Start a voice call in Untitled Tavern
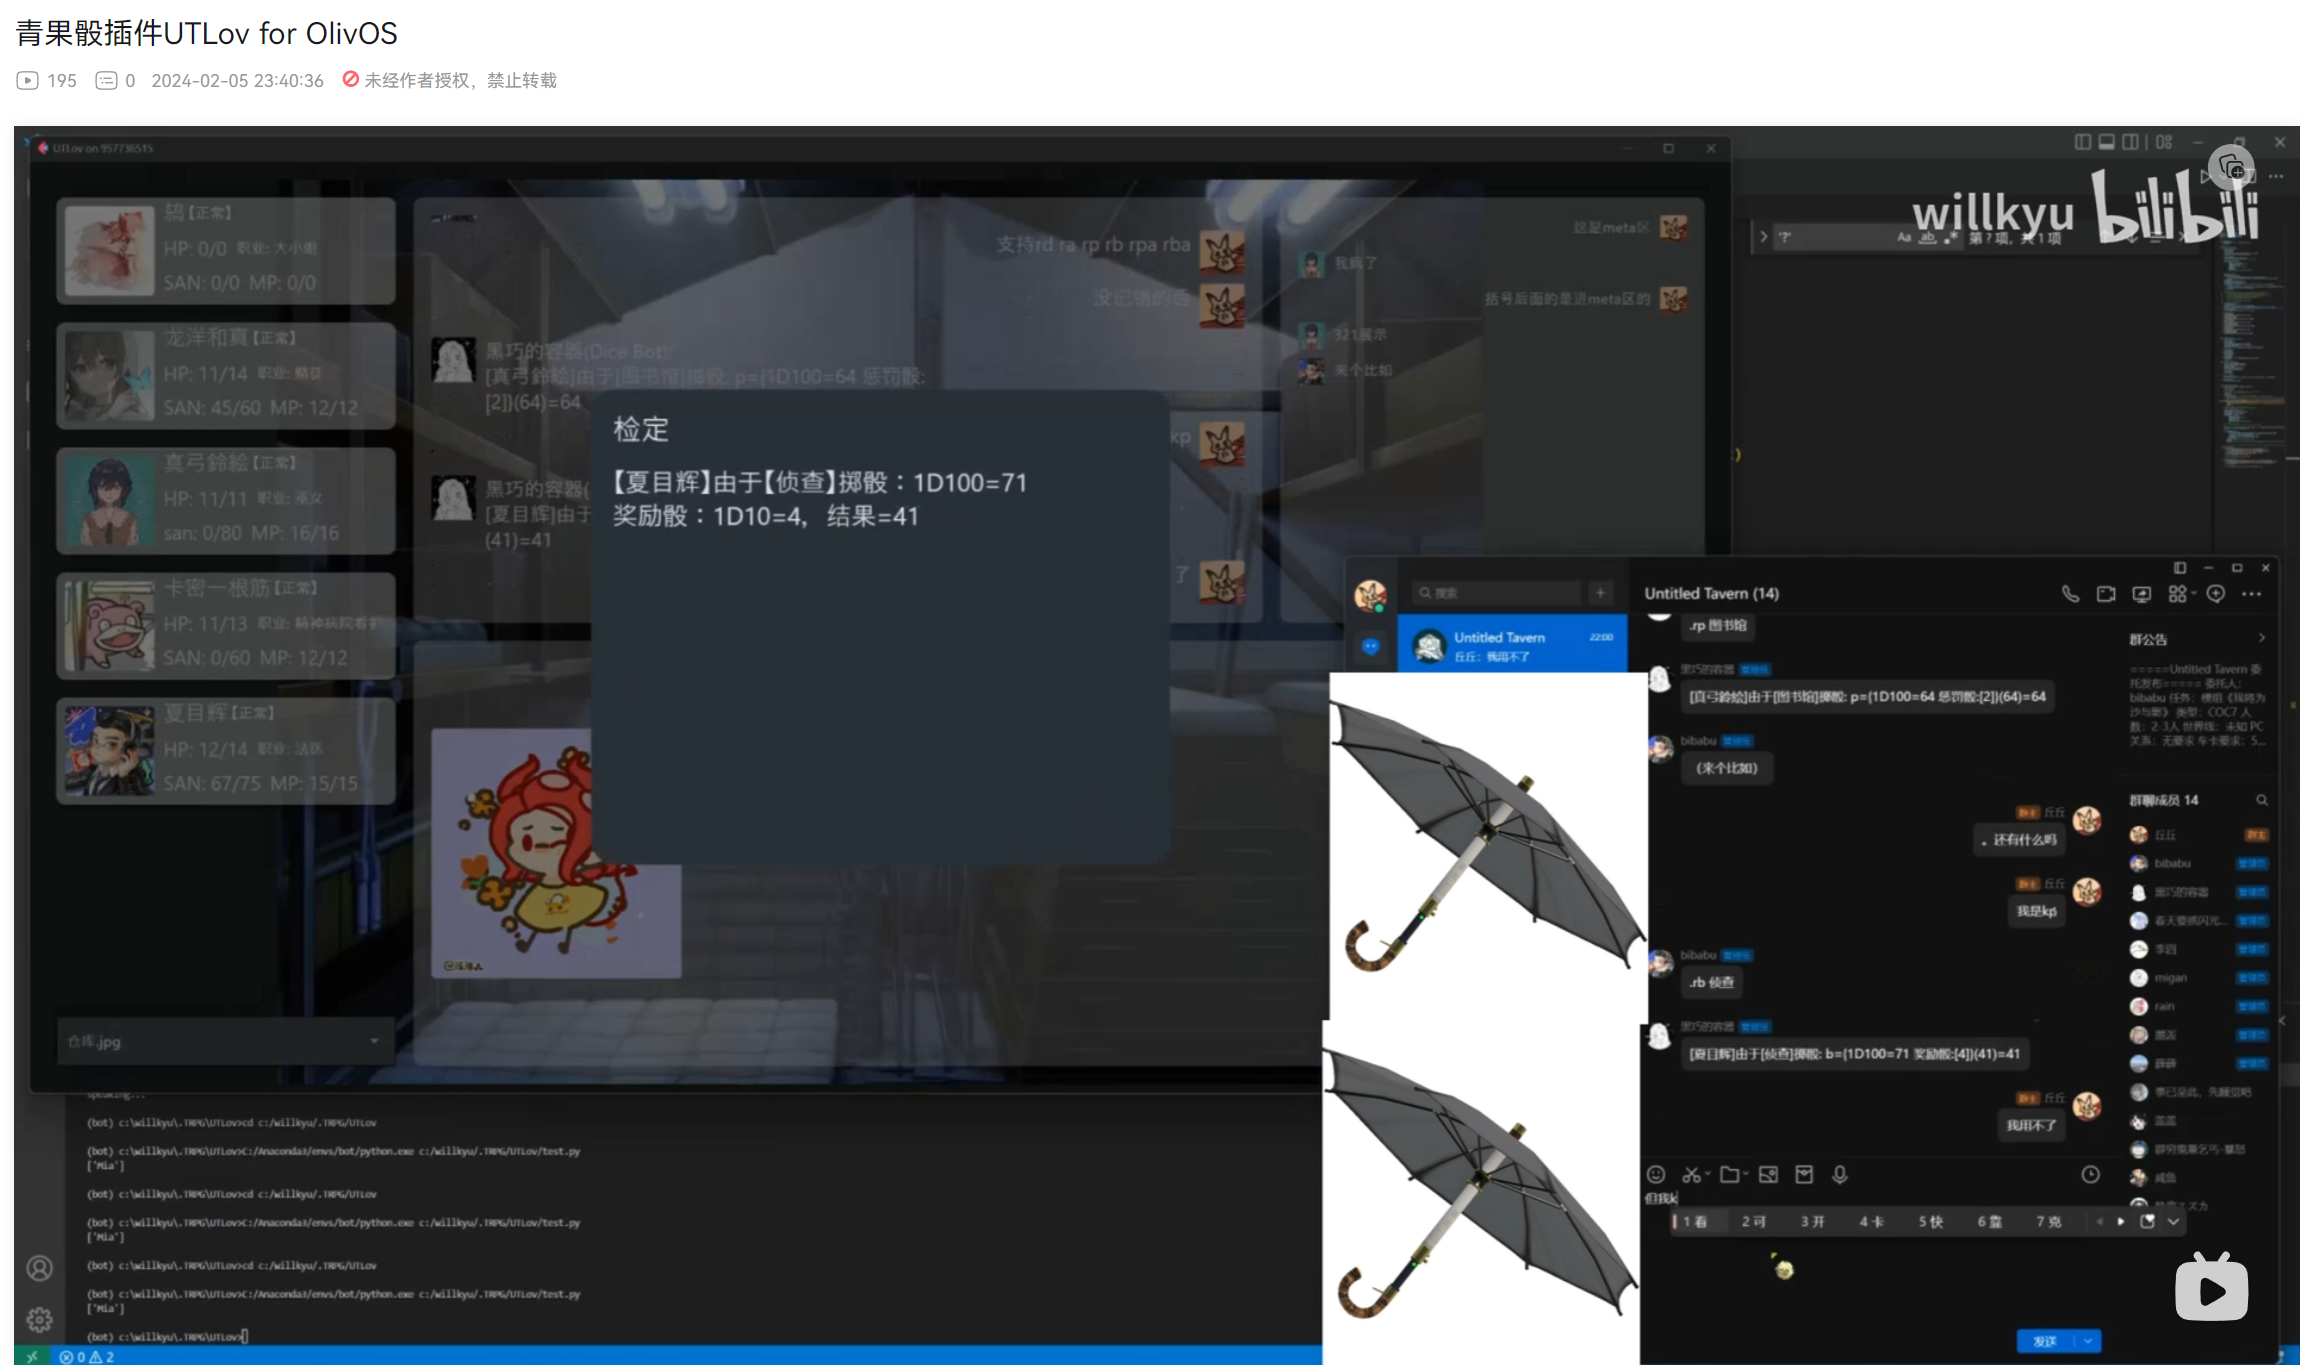This screenshot has height=1365, width=2300. (x=2070, y=594)
